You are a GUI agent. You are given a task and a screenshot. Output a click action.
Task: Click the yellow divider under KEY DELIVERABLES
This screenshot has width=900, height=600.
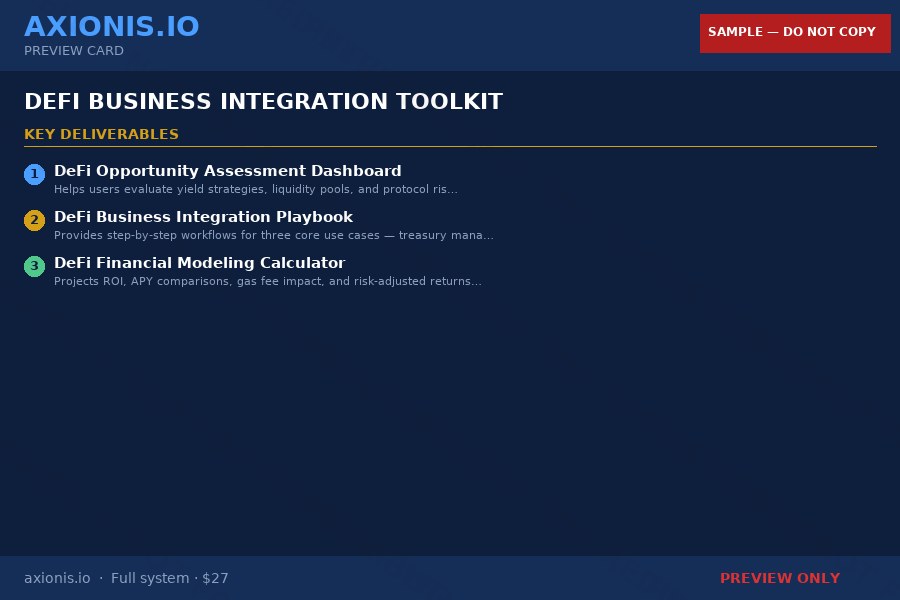coord(450,146)
